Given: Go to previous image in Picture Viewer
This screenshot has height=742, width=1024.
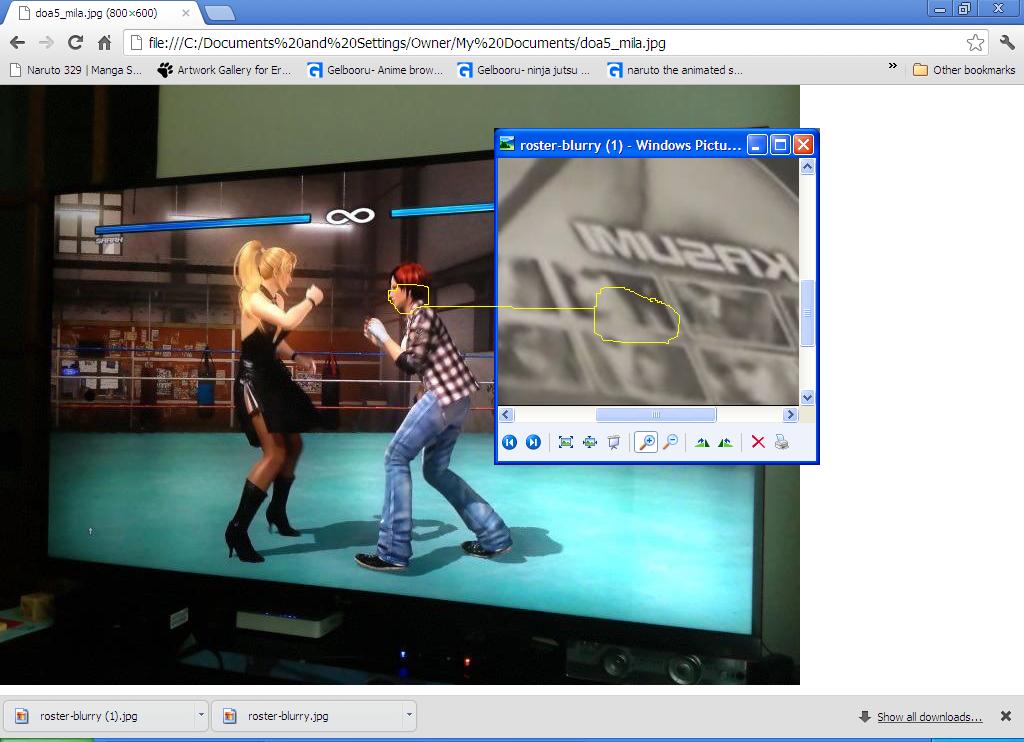Looking at the screenshot, I should pos(510,442).
